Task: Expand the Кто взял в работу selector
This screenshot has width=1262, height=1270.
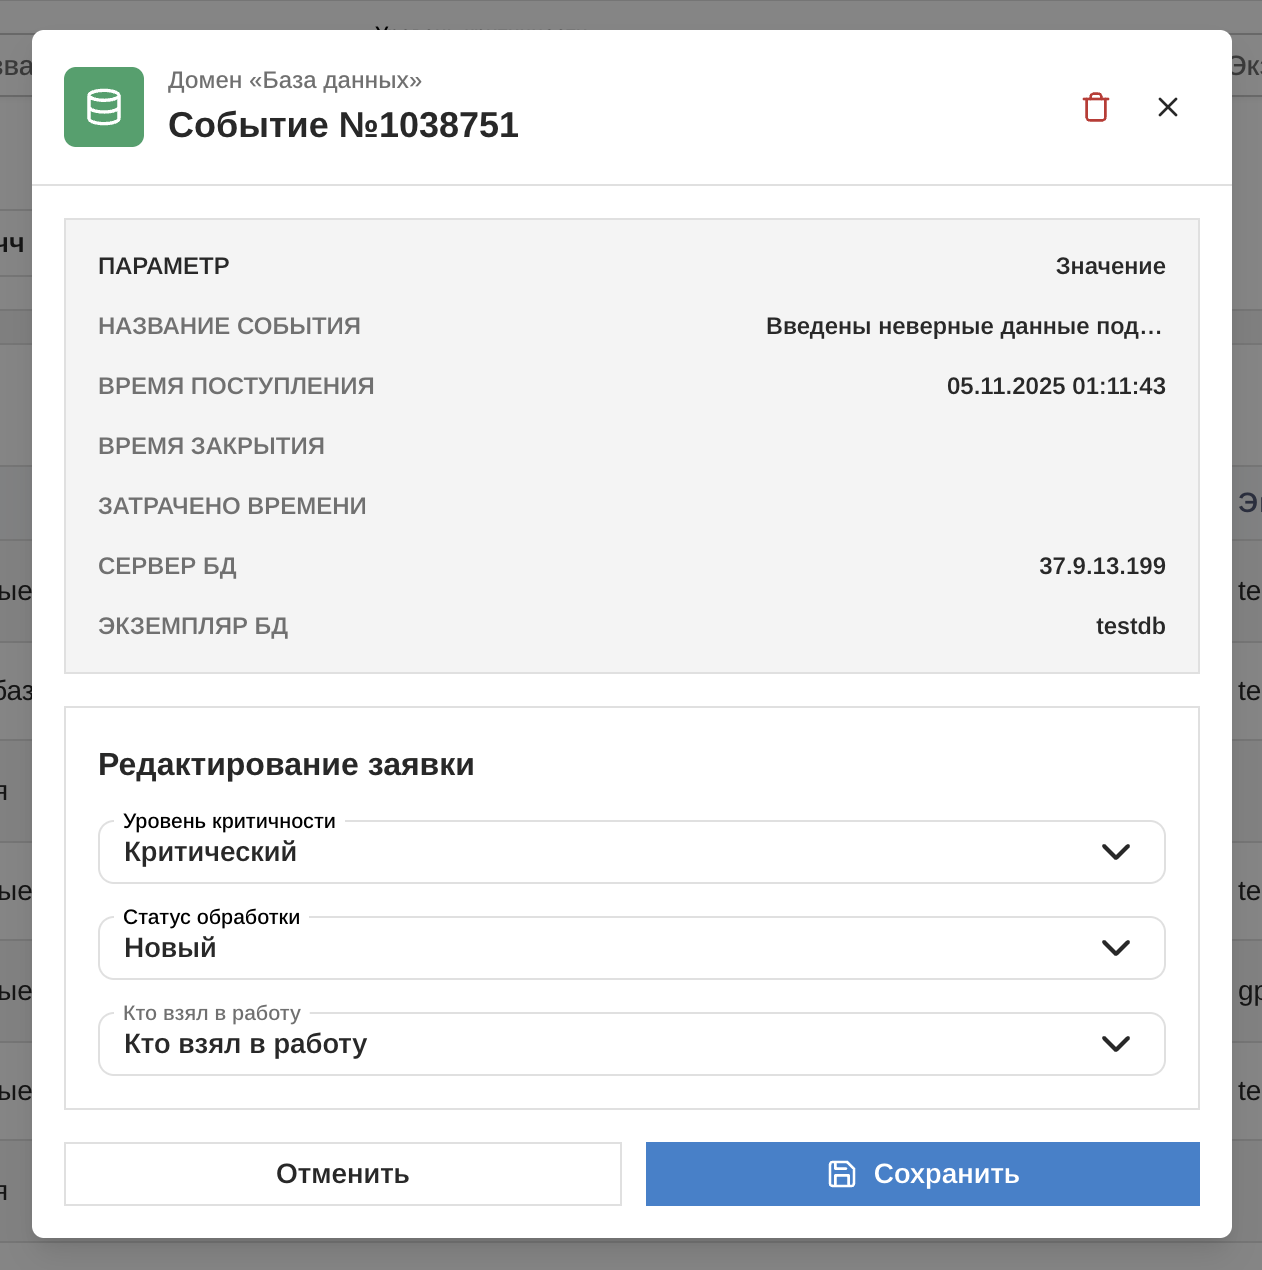Action: [631, 1044]
